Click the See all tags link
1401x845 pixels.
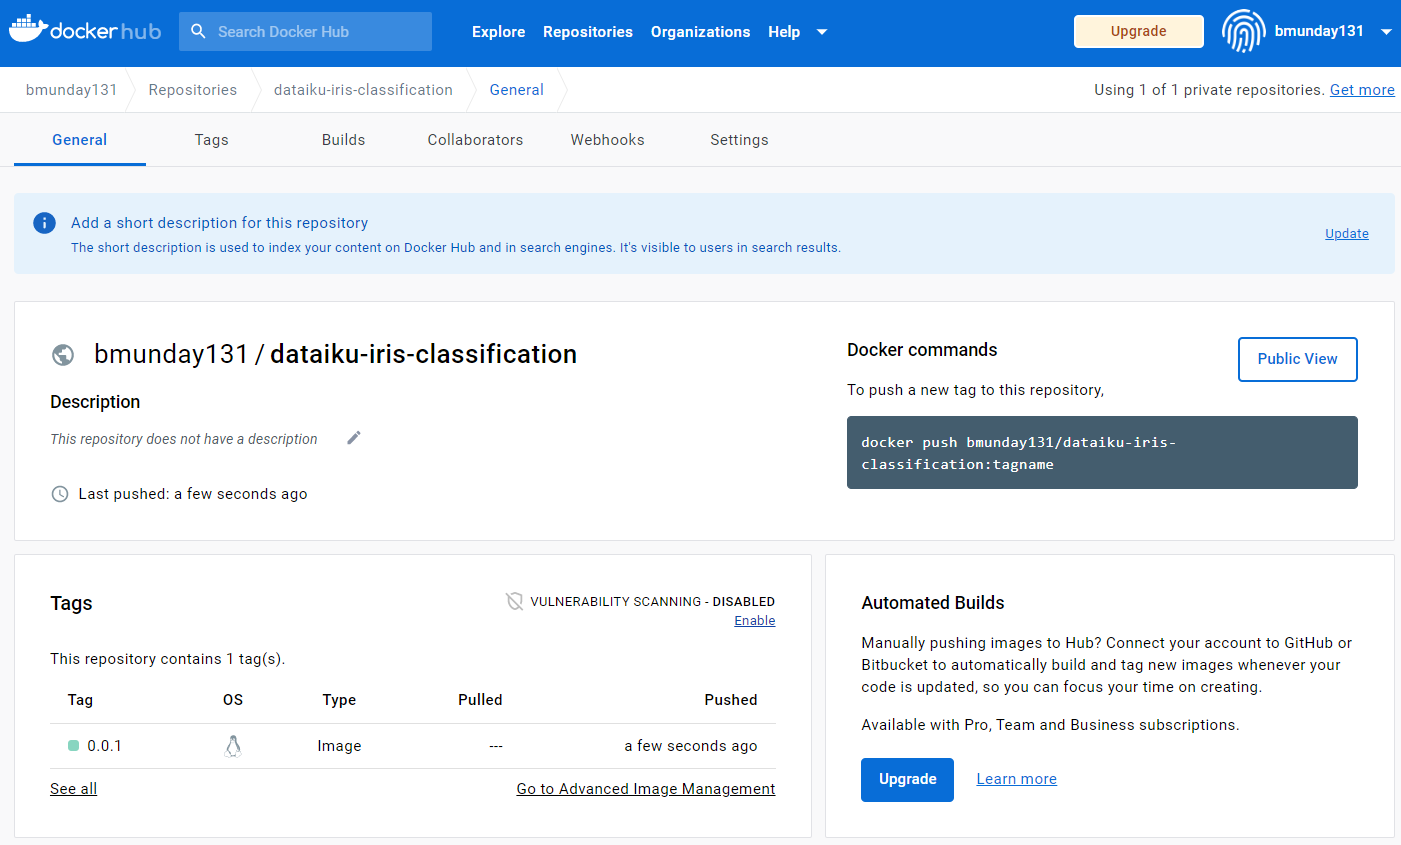point(74,789)
